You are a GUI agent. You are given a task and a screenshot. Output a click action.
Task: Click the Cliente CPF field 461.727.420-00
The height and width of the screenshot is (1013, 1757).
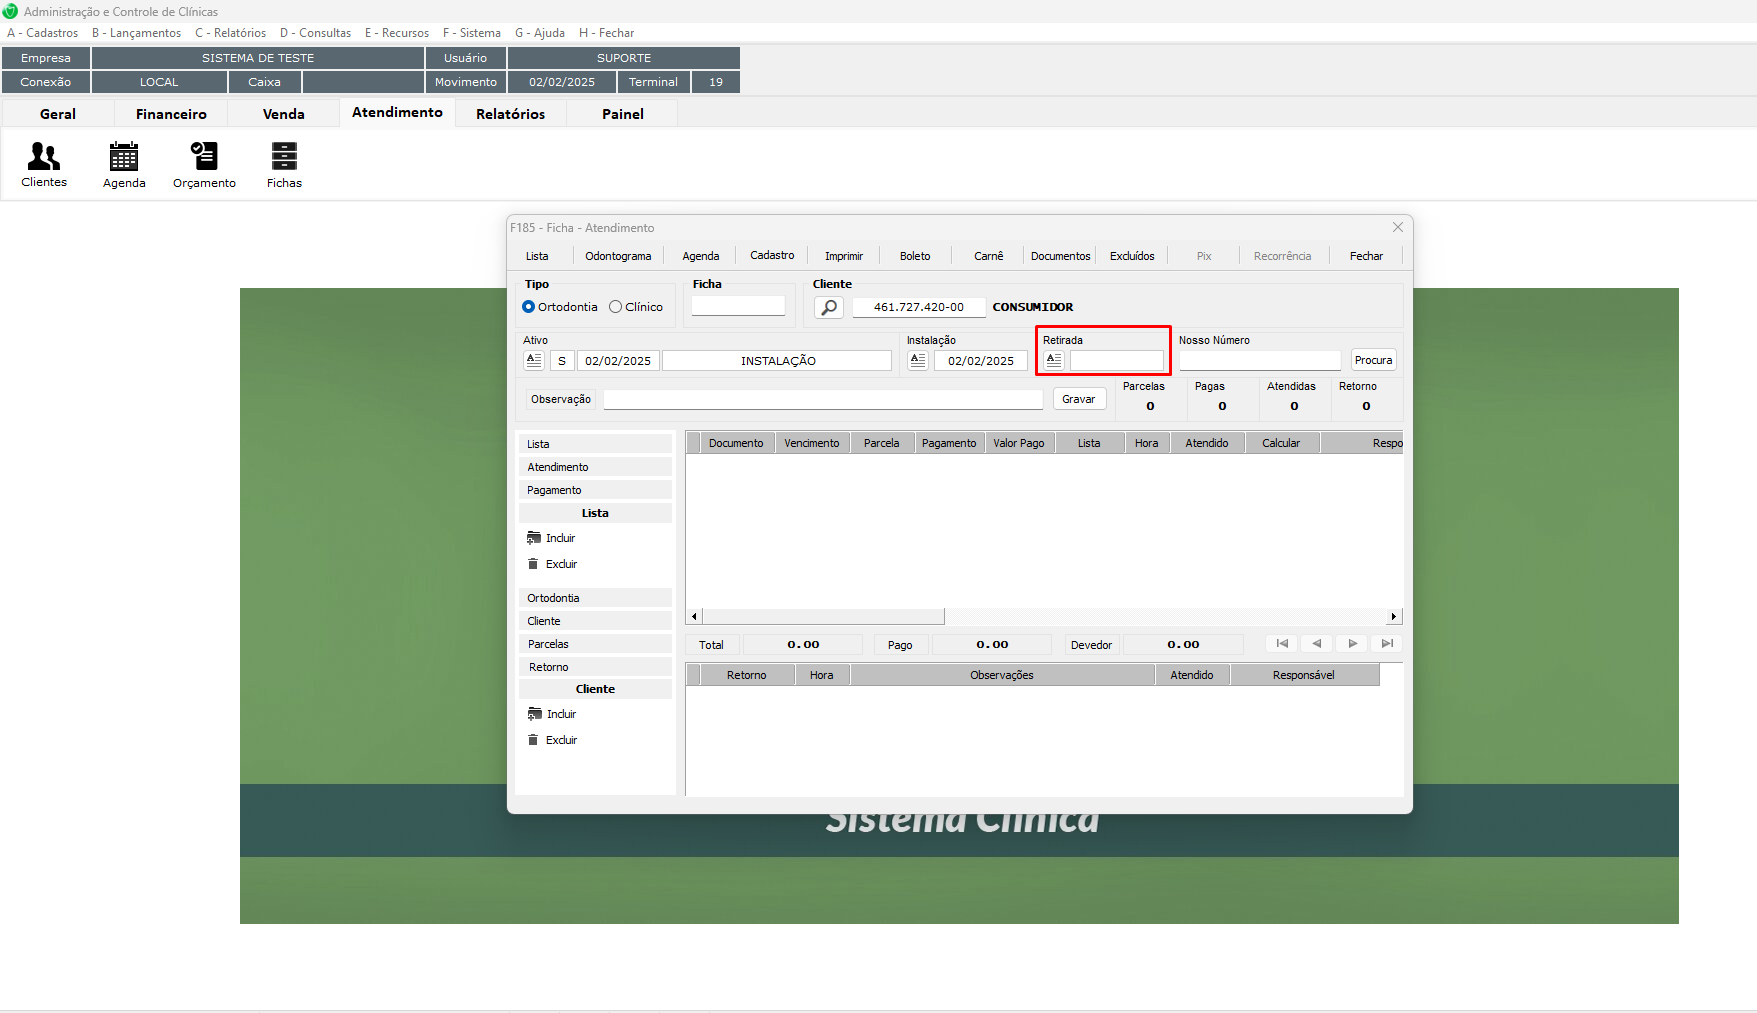point(919,307)
